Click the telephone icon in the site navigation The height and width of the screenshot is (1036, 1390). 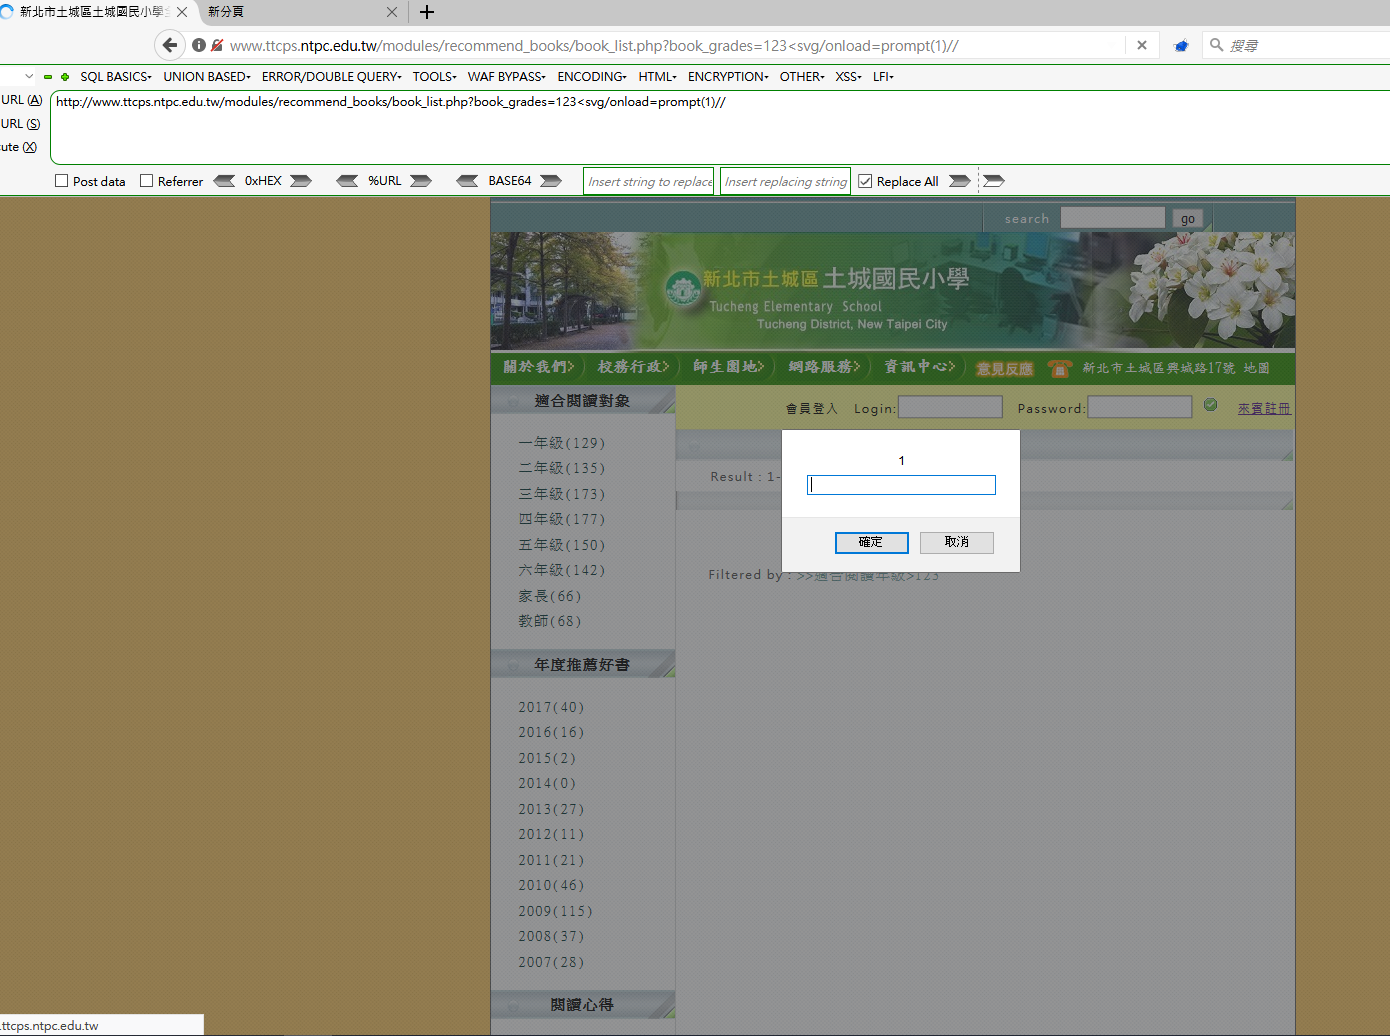(1060, 368)
